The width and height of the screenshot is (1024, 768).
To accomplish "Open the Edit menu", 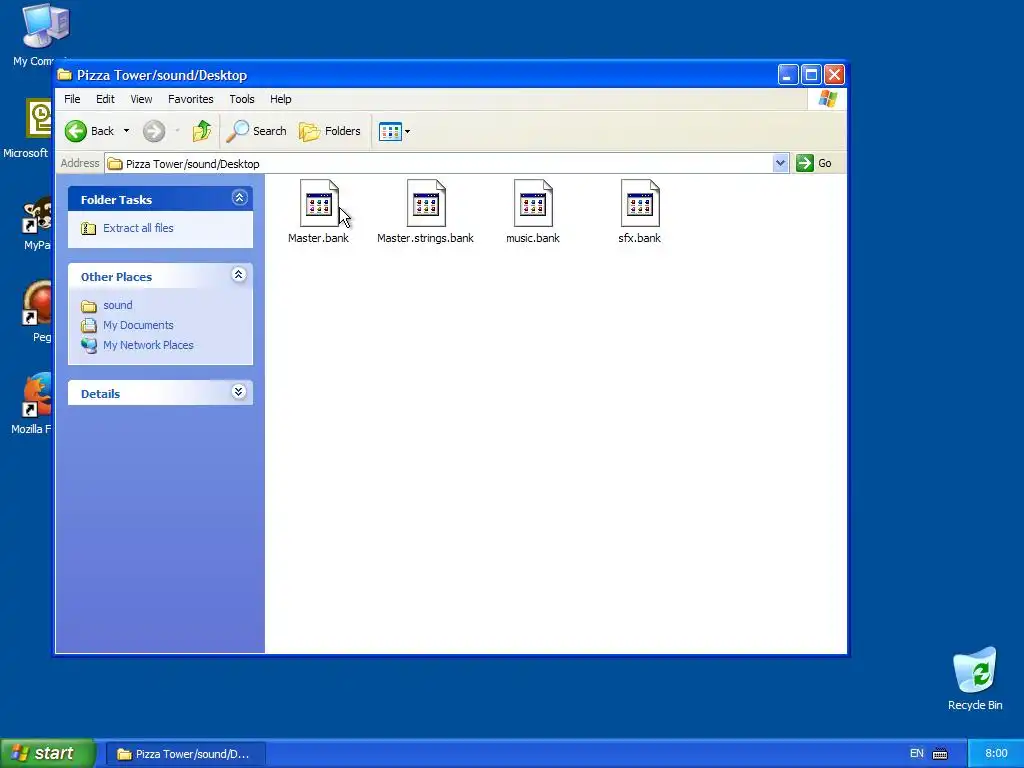I will point(105,99).
